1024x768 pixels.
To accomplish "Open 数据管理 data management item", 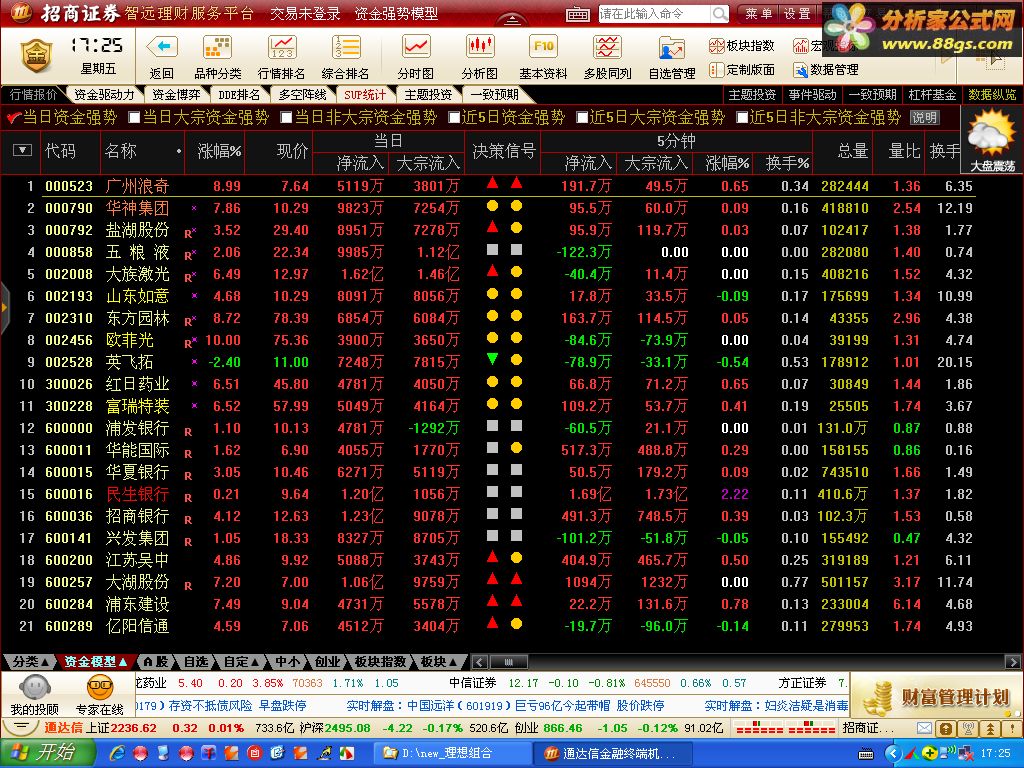I will [825, 69].
